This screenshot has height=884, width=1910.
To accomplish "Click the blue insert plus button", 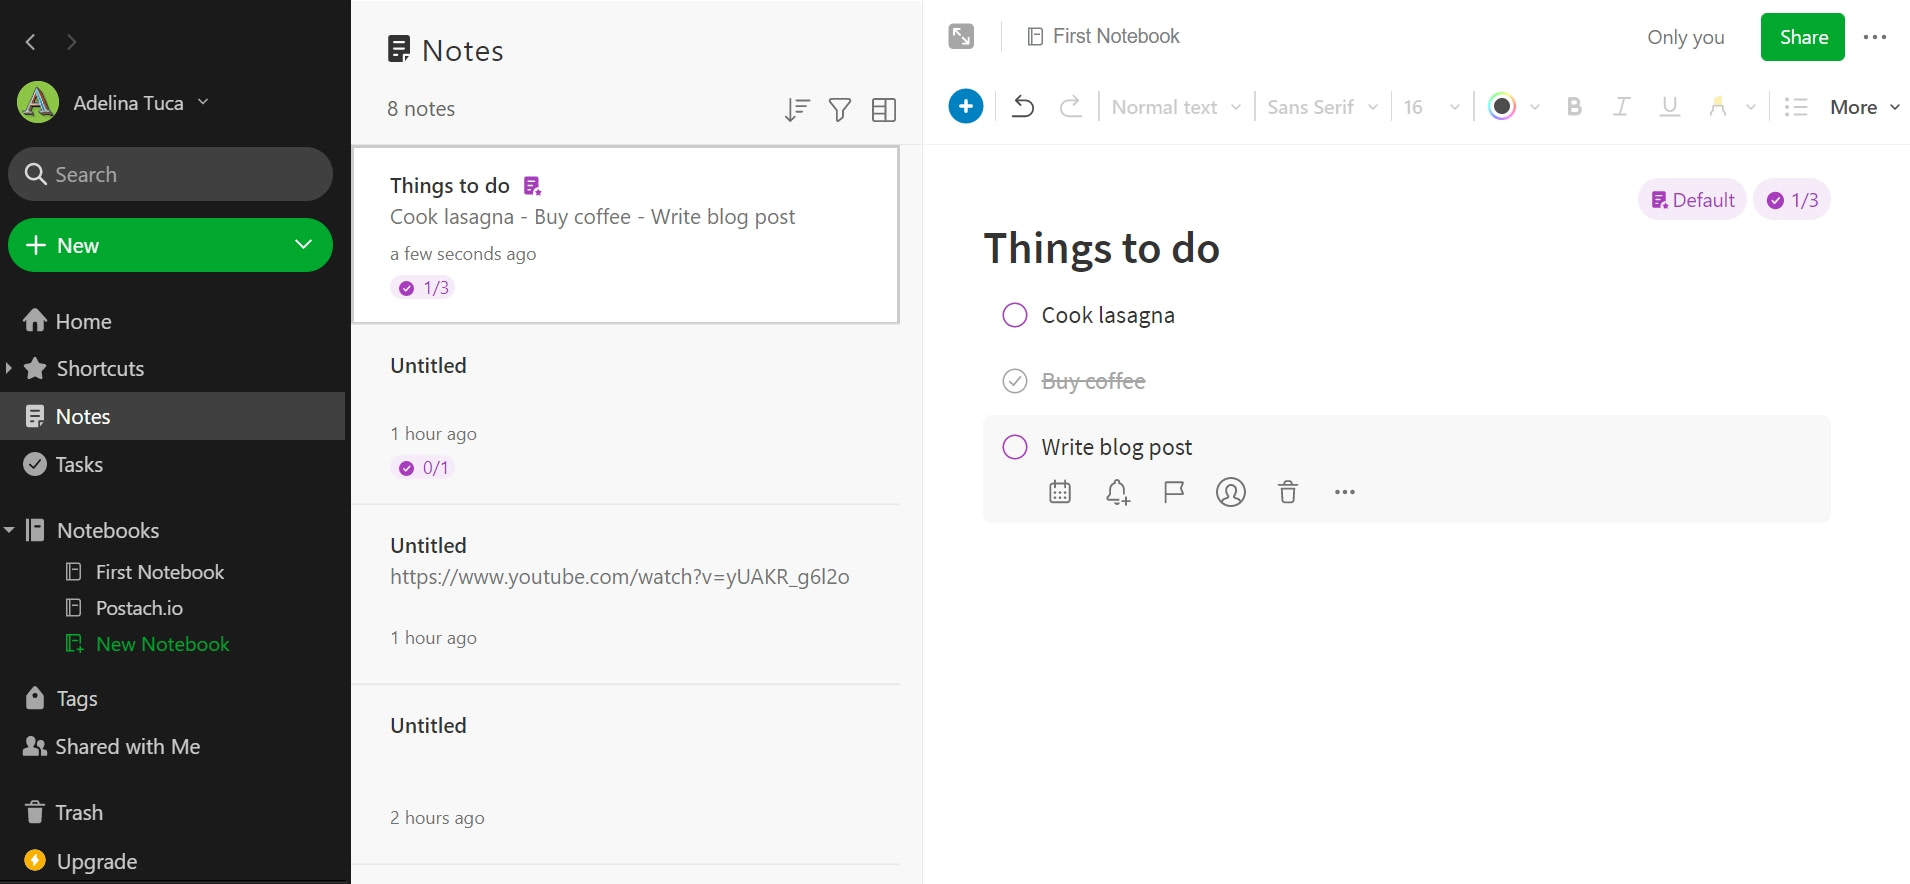I will 966,106.
